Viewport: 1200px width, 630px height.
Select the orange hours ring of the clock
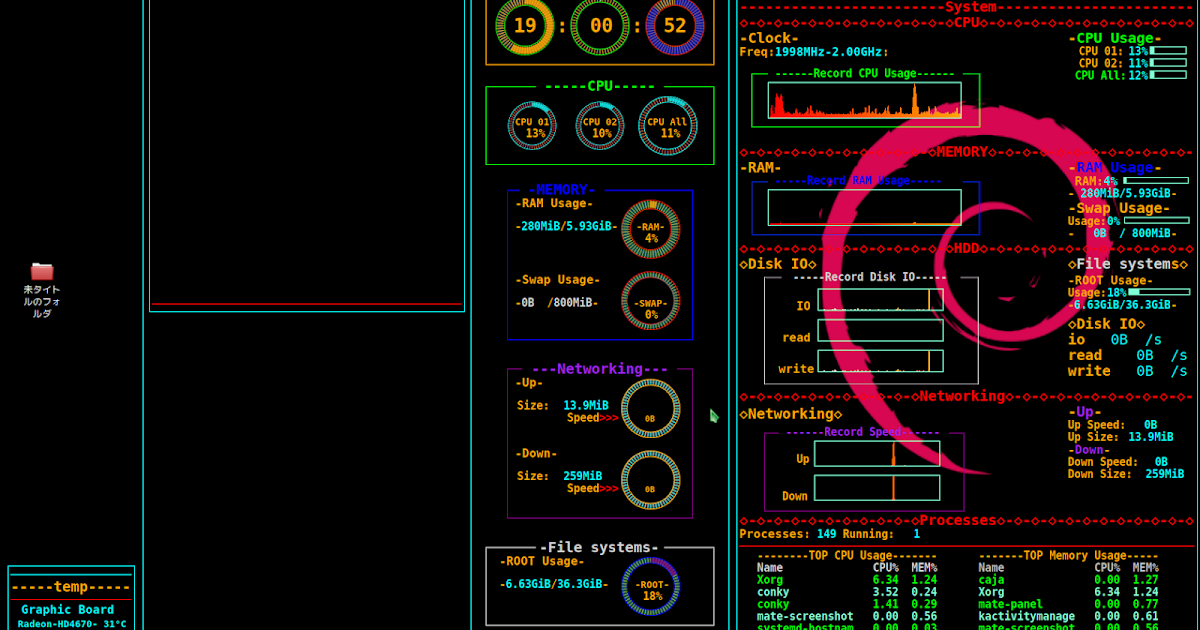tap(524, 27)
